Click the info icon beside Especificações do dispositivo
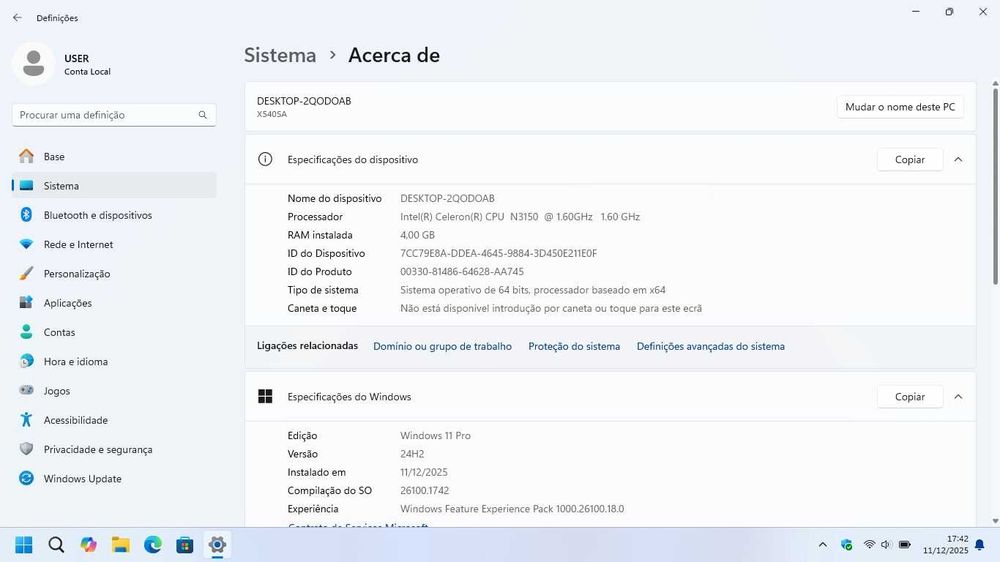This screenshot has height=562, width=1000. (265, 159)
